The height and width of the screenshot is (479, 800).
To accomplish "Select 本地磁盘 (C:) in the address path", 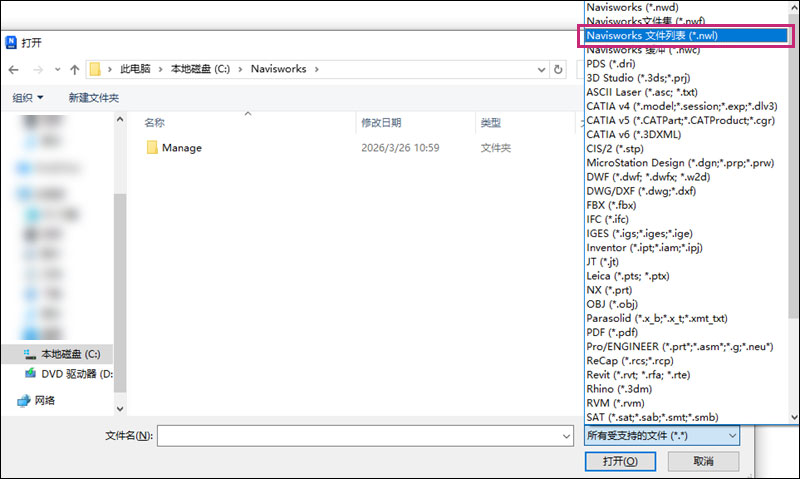I will pyautogui.click(x=200, y=69).
